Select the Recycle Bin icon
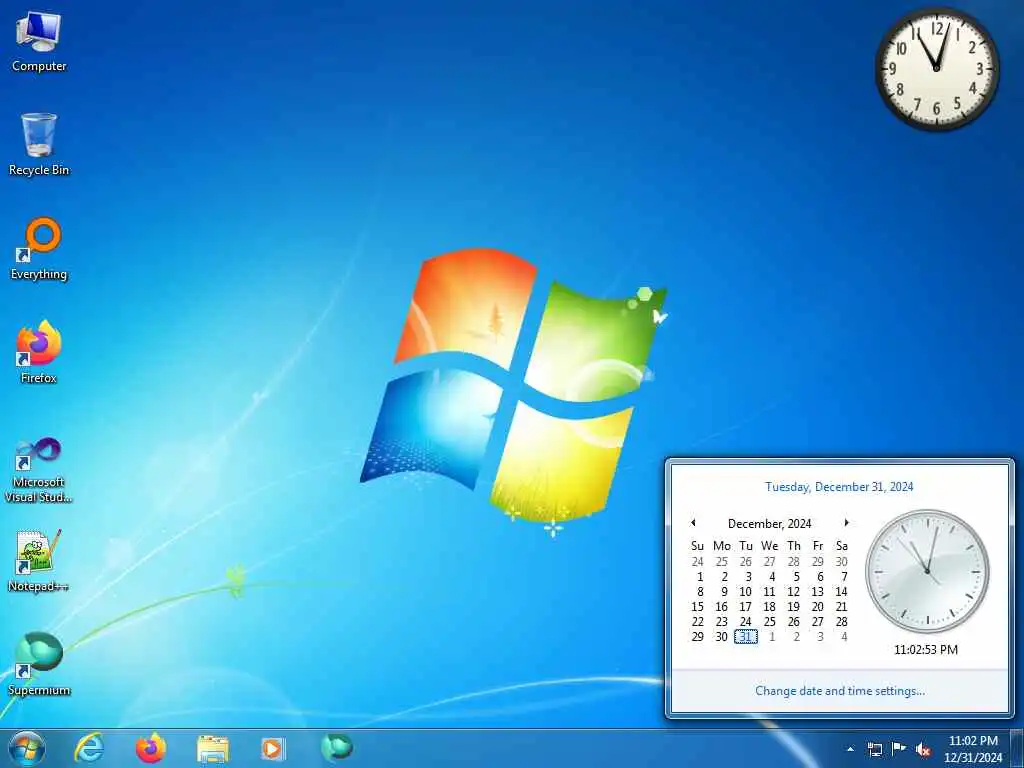 [x=39, y=145]
